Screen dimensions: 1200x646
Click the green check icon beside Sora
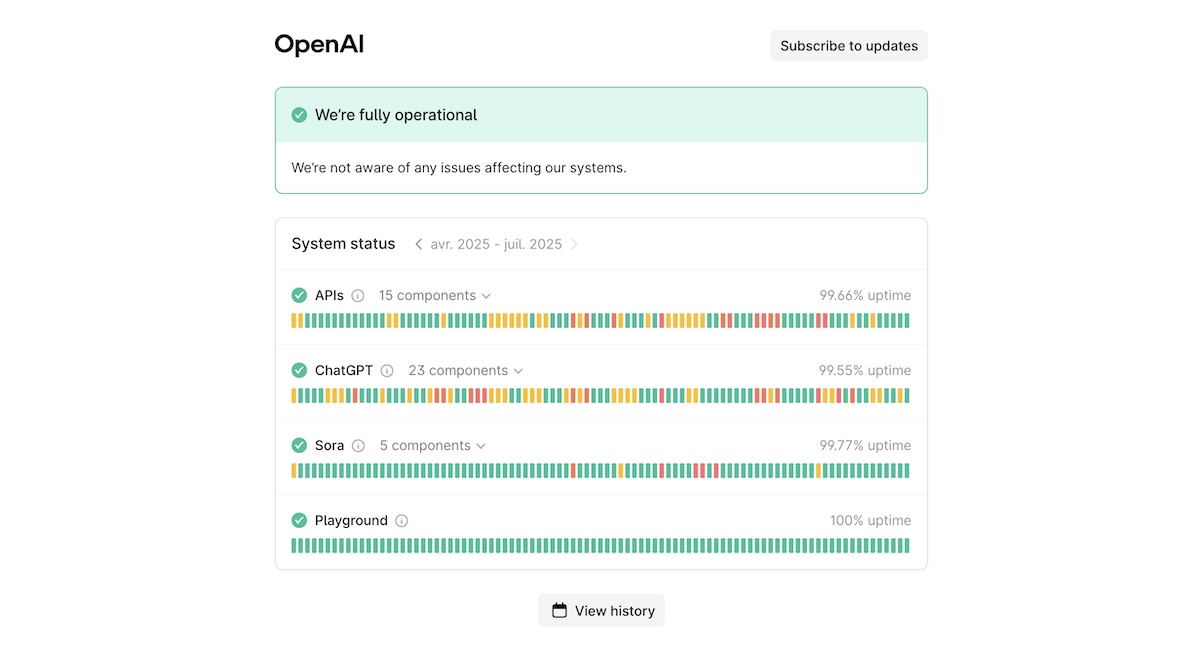299,445
